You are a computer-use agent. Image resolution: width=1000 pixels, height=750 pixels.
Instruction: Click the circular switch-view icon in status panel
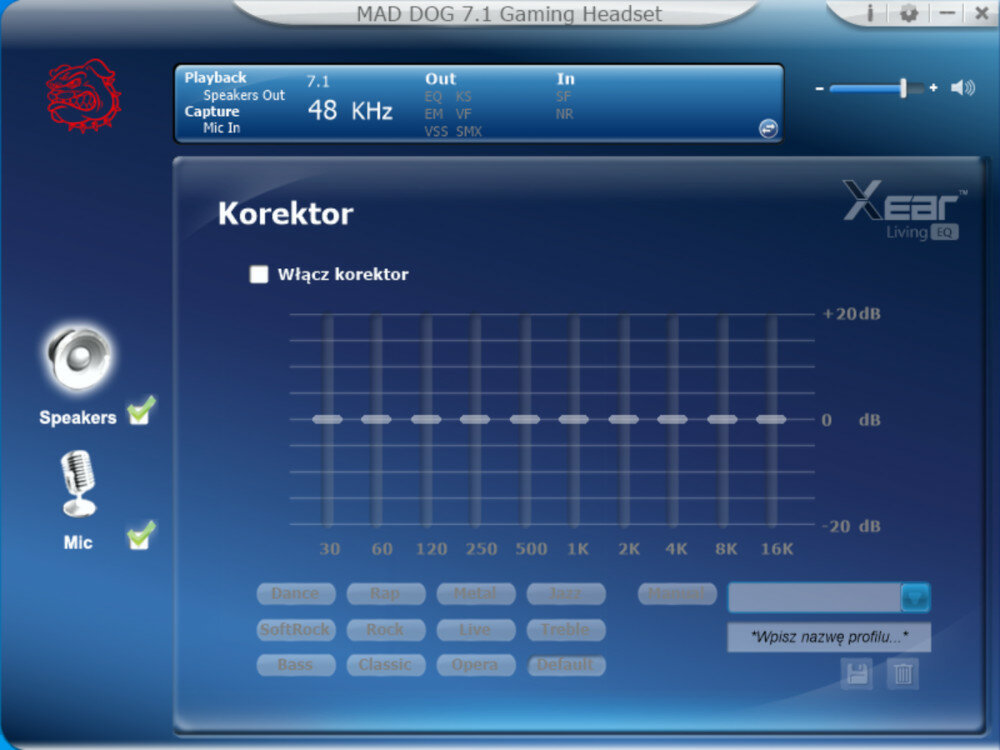pyautogui.click(x=768, y=128)
